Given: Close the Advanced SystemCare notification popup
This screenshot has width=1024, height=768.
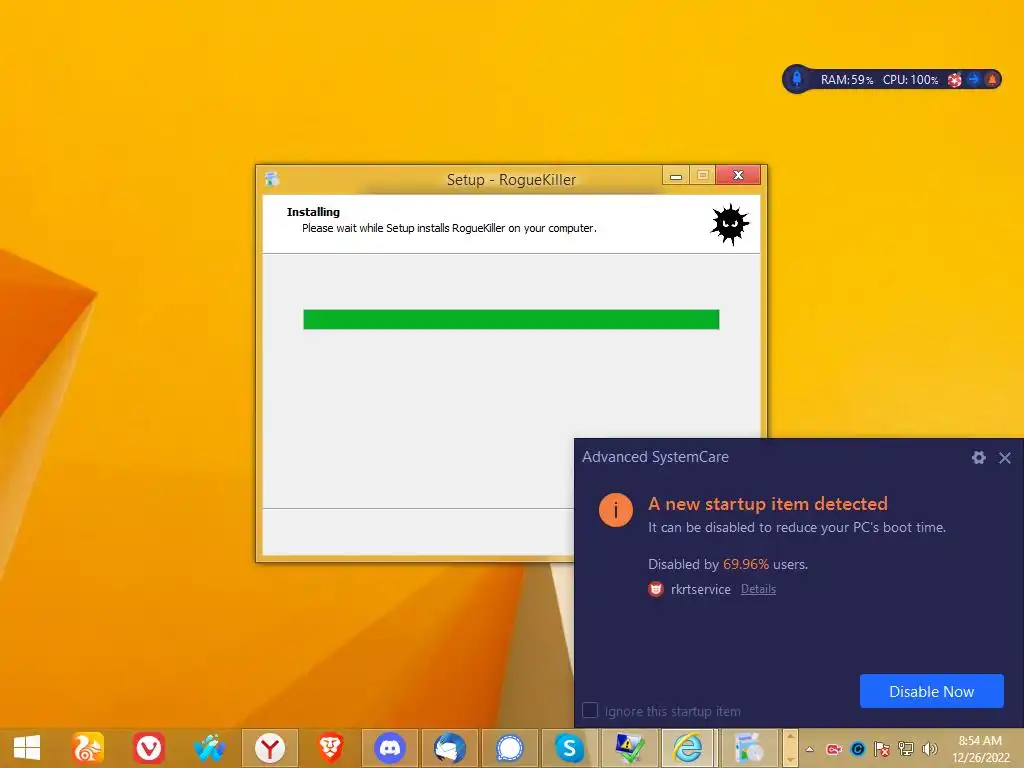Looking at the screenshot, I should pyautogui.click(x=1004, y=458).
